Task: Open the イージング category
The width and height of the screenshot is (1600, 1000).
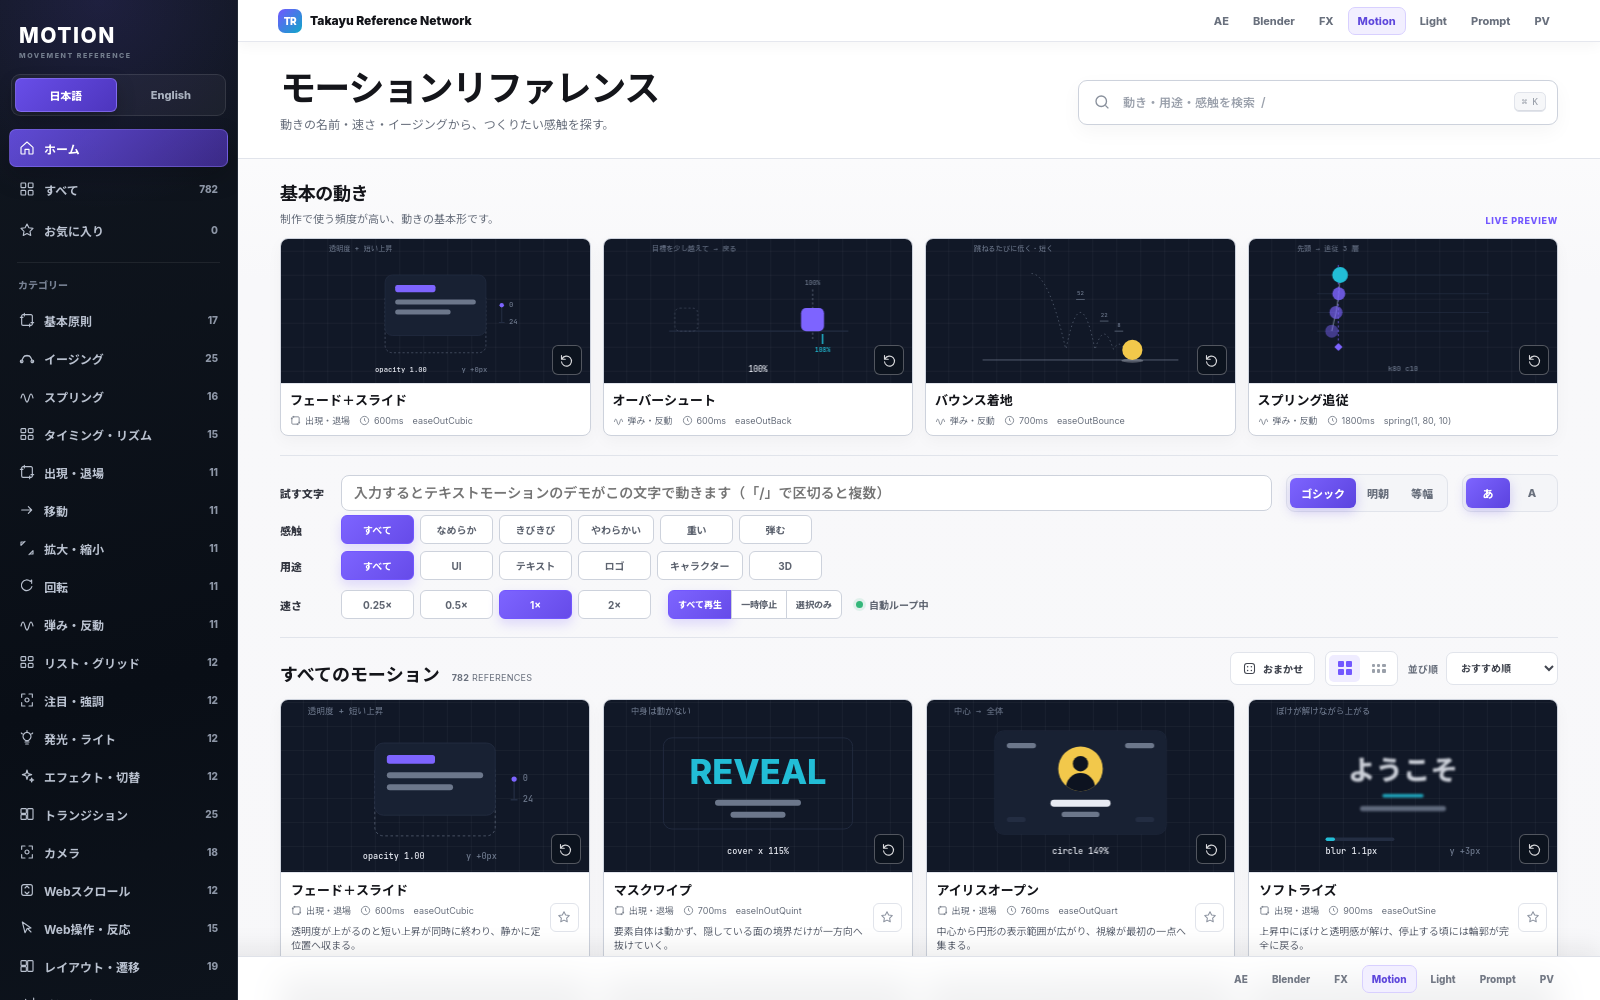Action: point(118,358)
